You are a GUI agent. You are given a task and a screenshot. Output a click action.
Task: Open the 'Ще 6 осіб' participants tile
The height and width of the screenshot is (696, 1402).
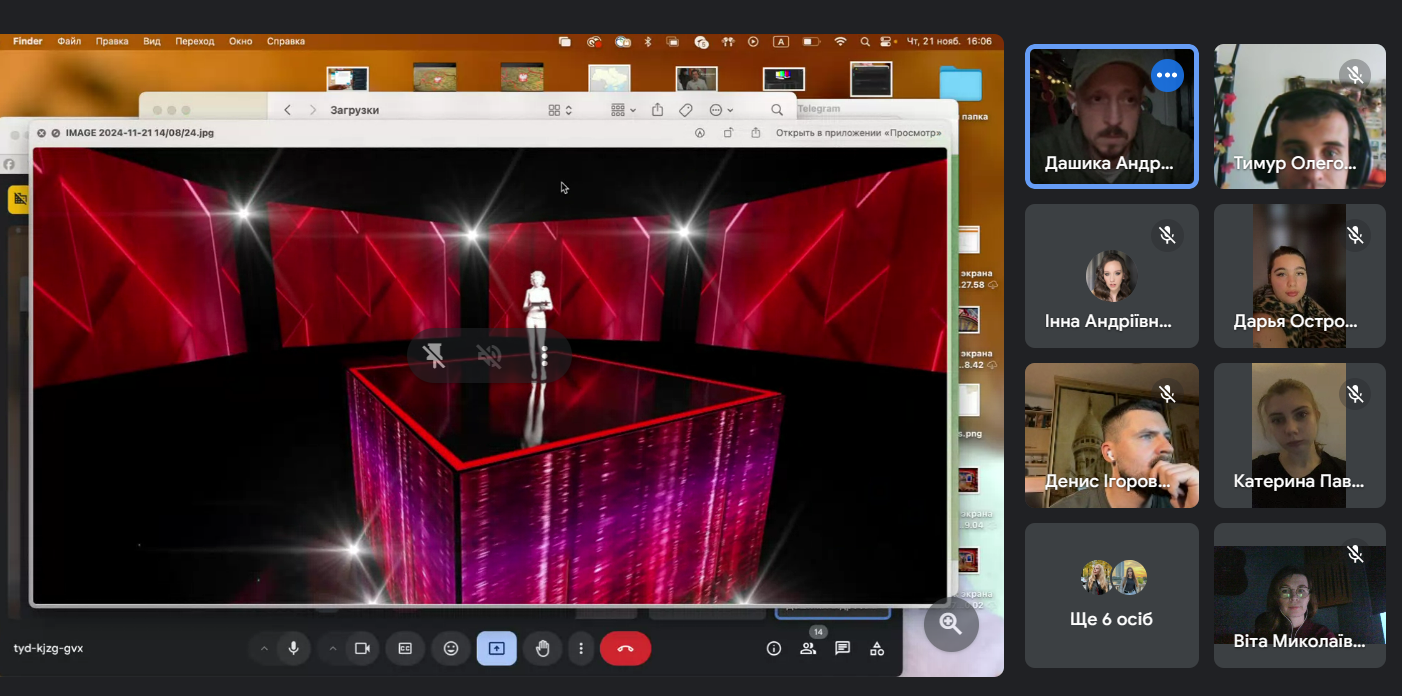pos(1111,597)
